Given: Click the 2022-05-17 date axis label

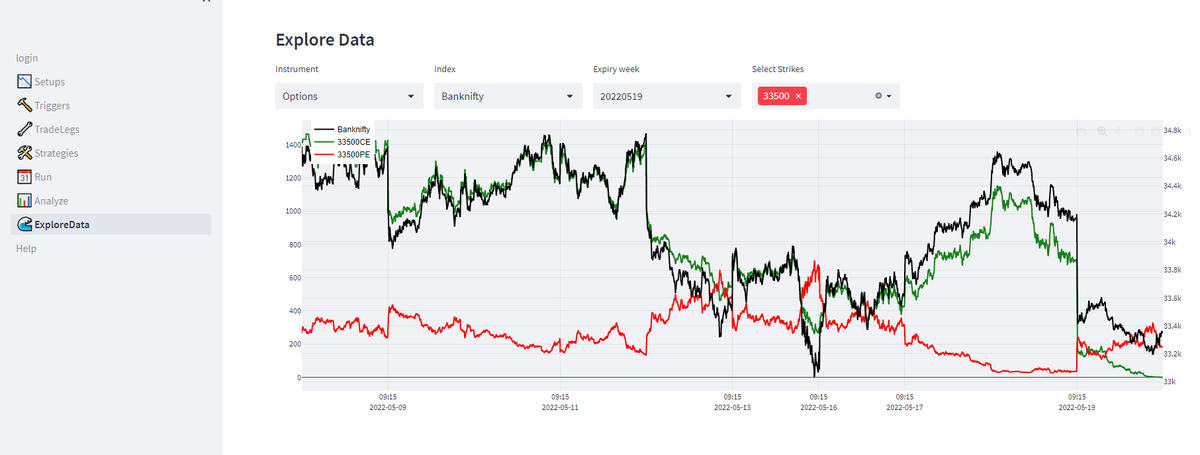Looking at the screenshot, I should point(904,408).
